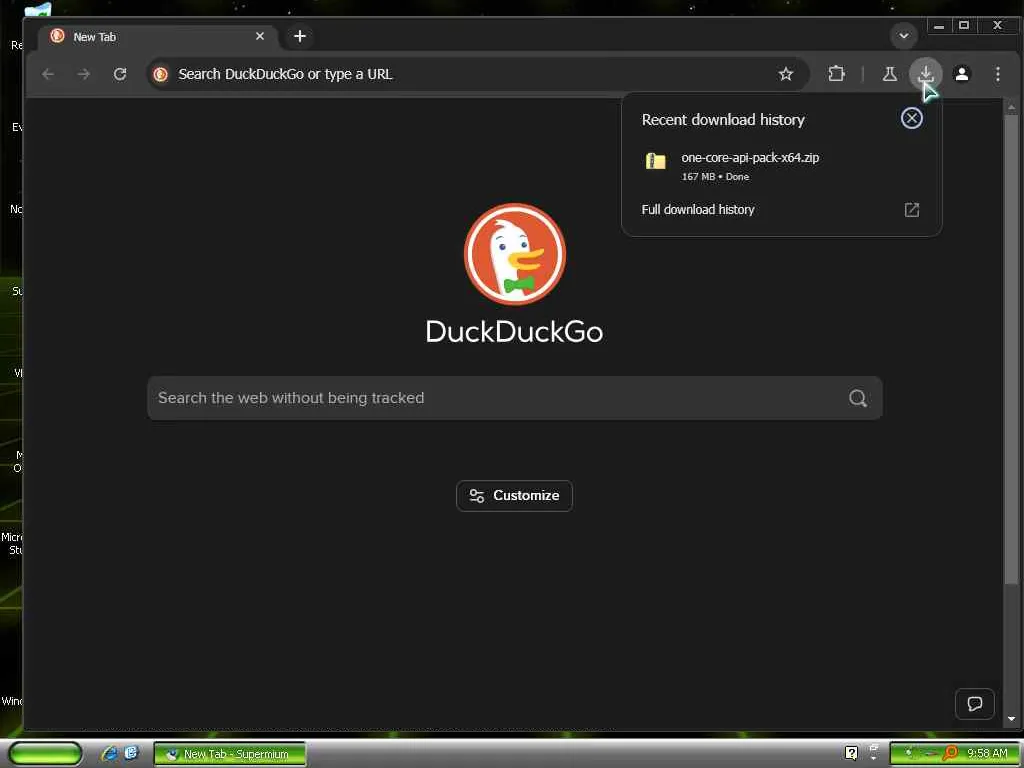Open the green Start button
Image resolution: width=1024 pixels, height=768 pixels.
tap(45, 754)
